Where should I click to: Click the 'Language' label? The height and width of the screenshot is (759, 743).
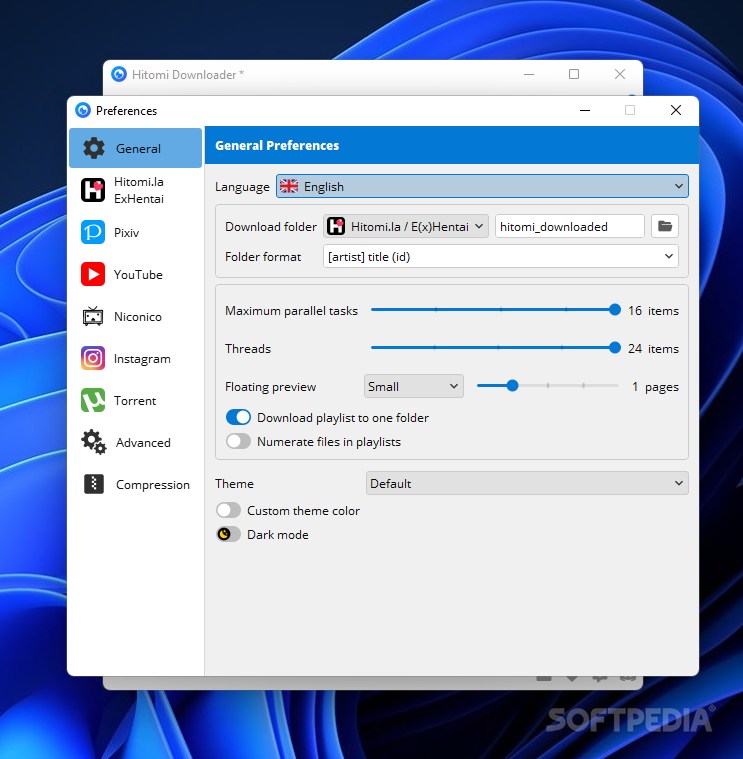click(242, 187)
